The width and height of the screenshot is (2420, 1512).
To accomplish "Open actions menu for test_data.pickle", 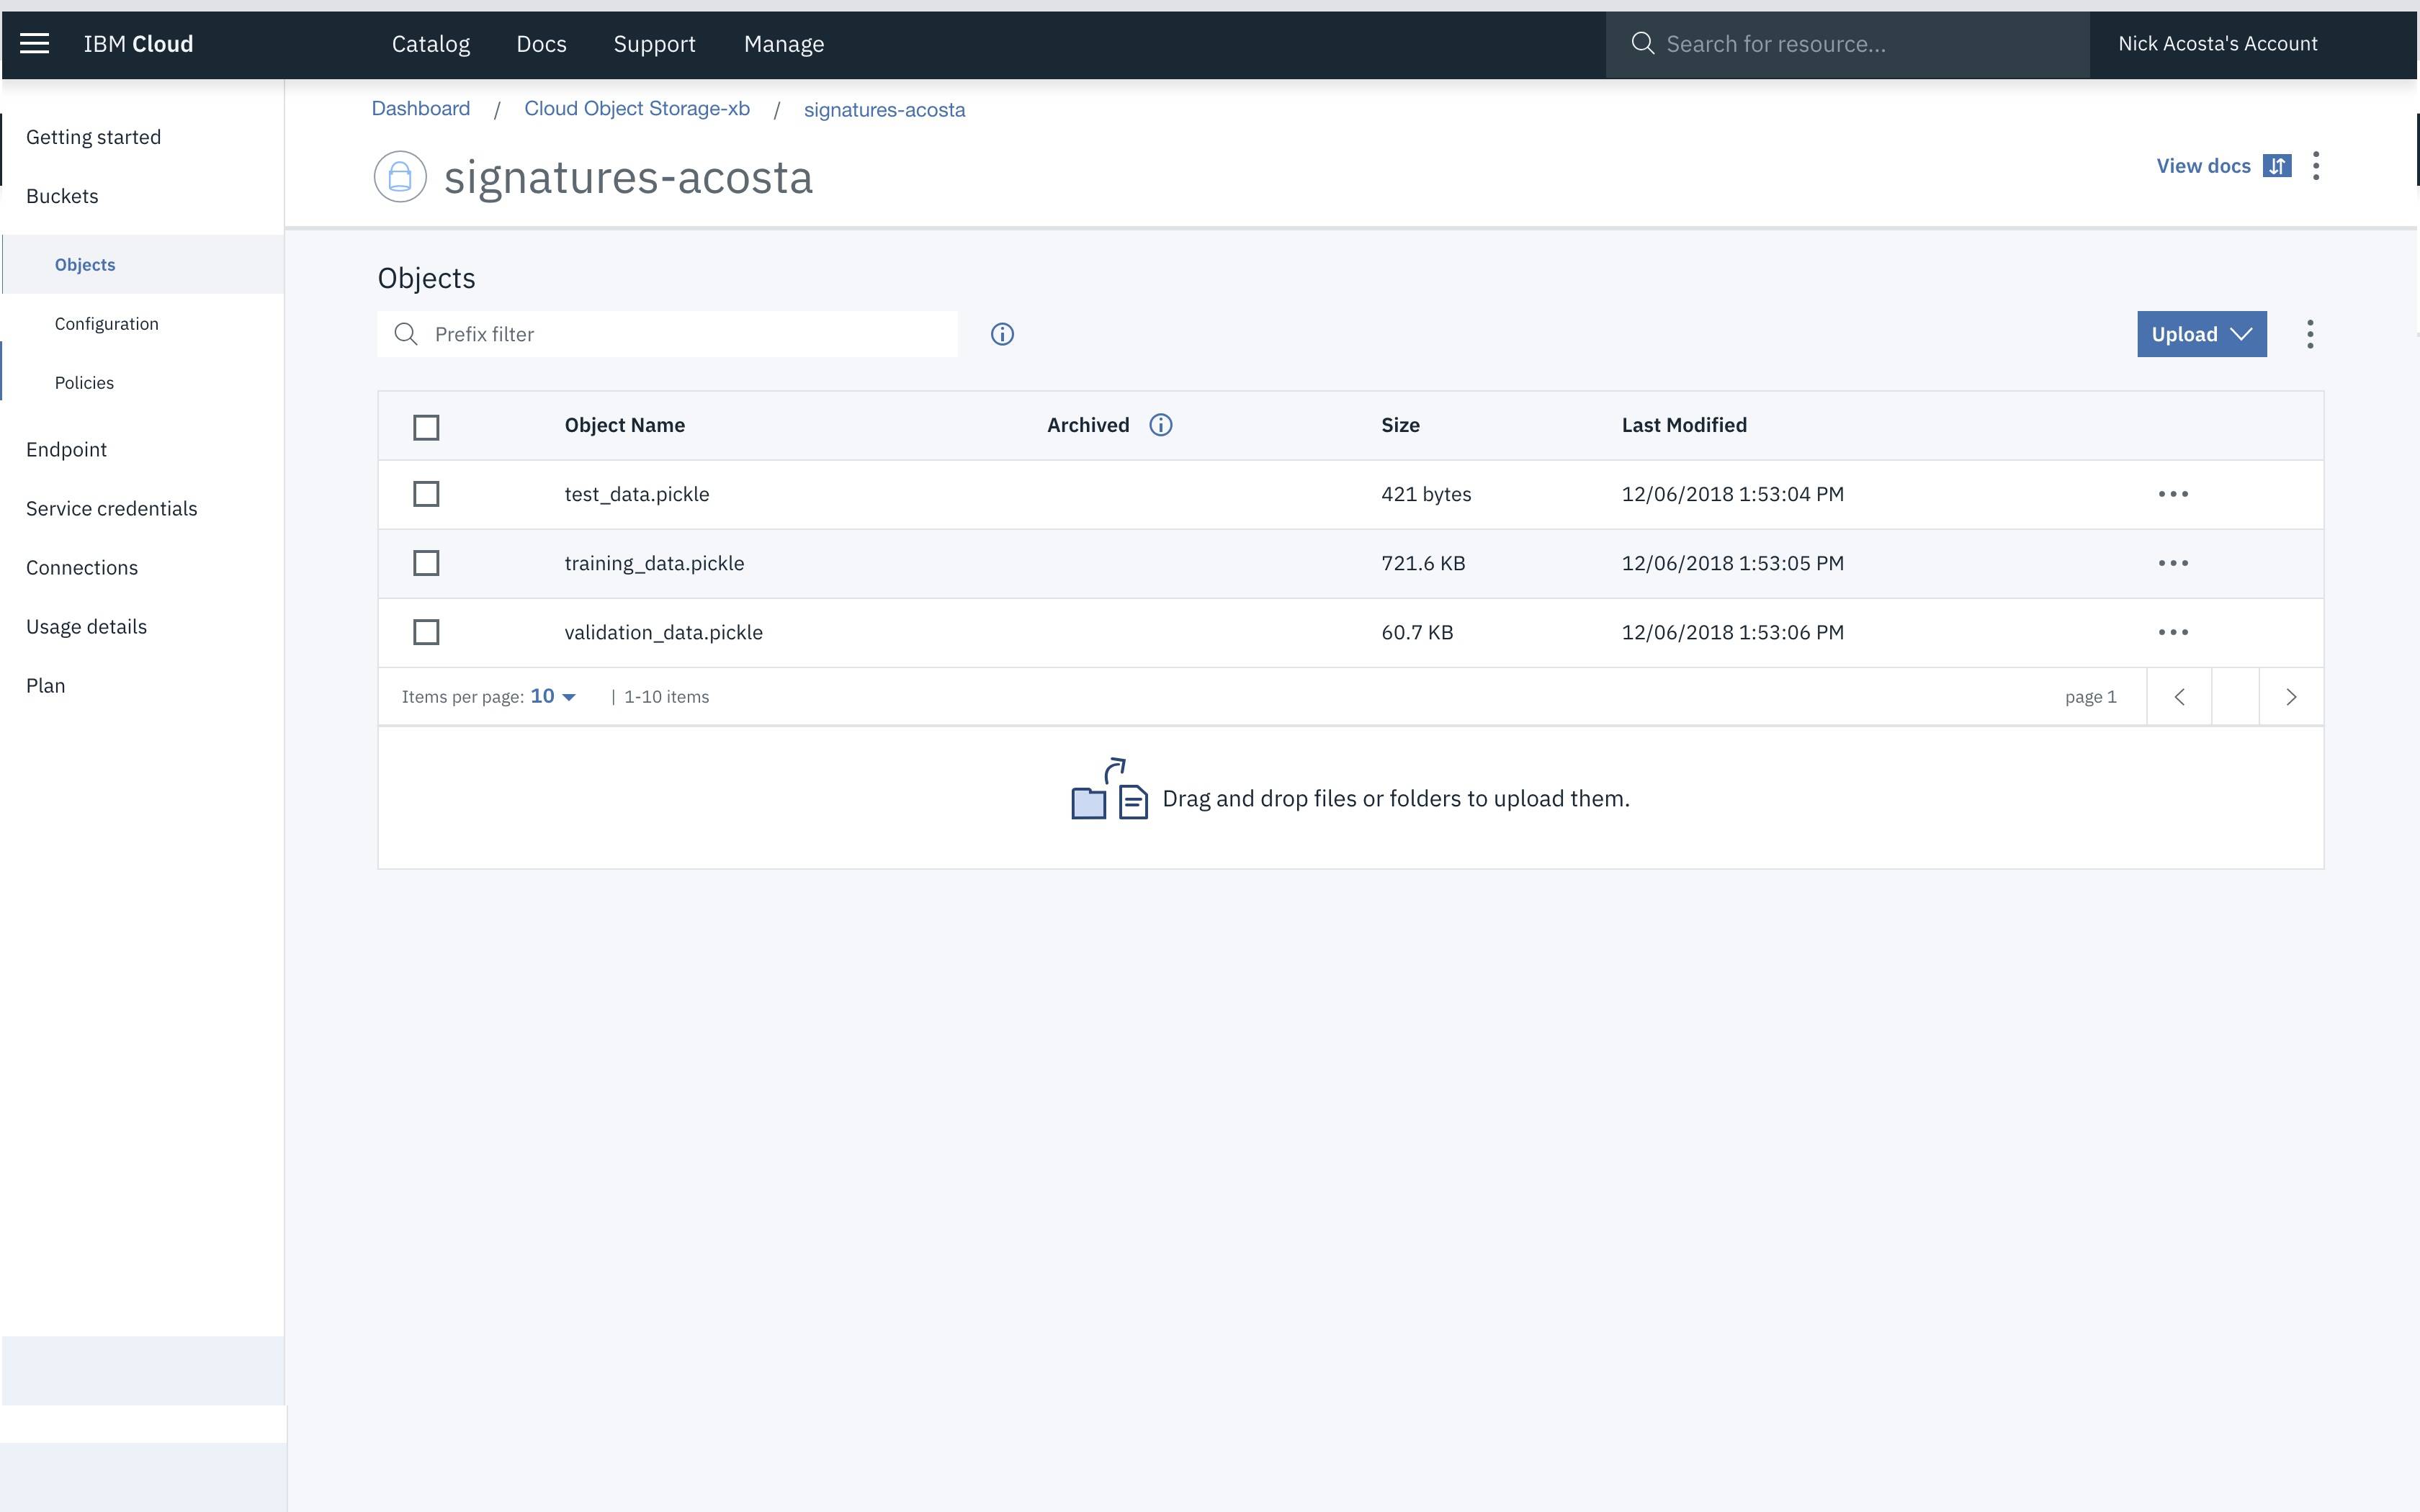I will (2173, 494).
